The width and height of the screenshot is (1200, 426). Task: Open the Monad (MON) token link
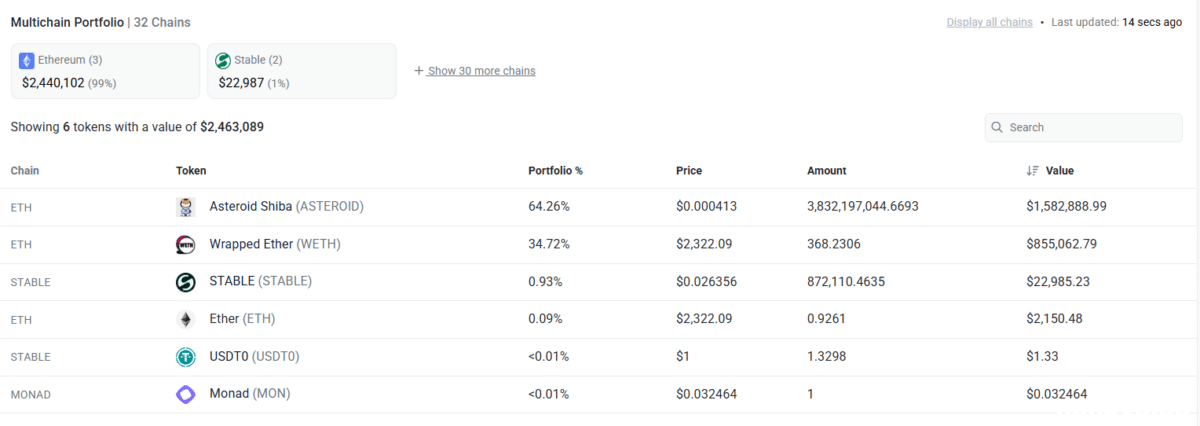[x=249, y=394]
